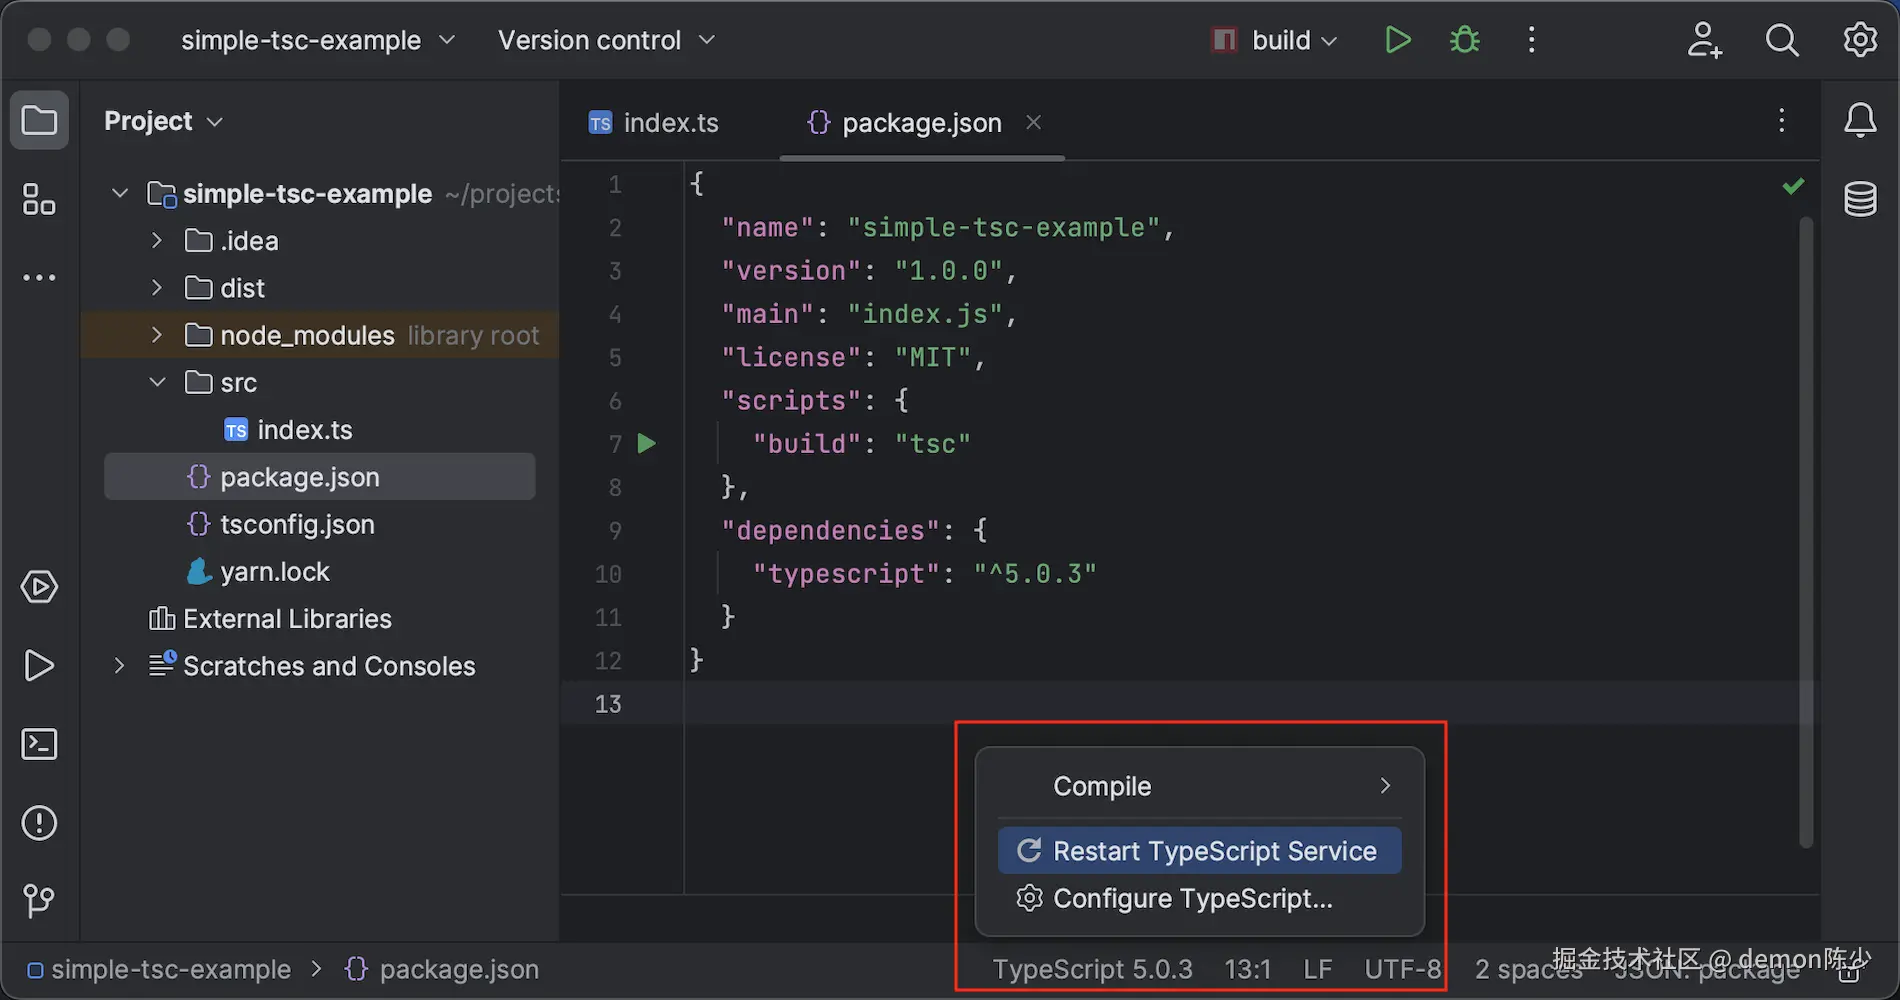The width and height of the screenshot is (1900, 1000).
Task: Toggle the Version Control tool window
Action: click(39, 900)
